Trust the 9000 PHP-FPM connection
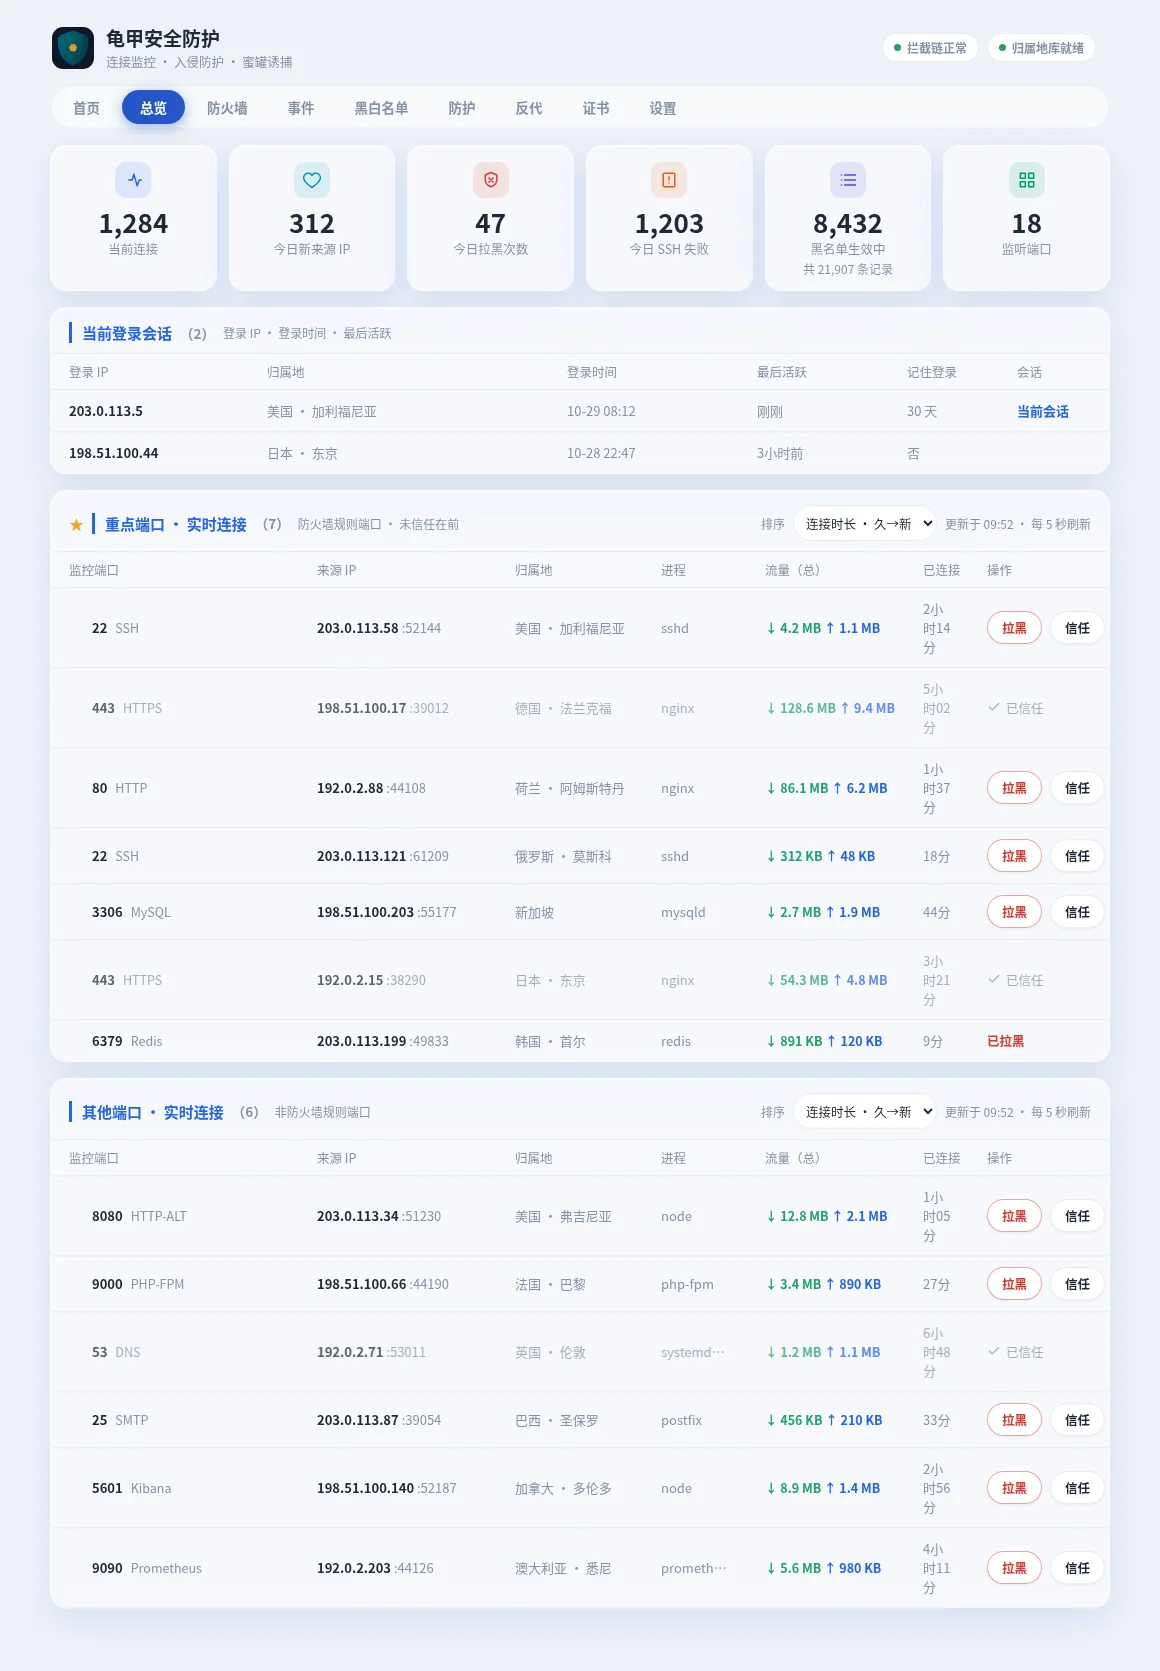Image resolution: width=1160 pixels, height=1671 pixels. click(x=1077, y=1284)
